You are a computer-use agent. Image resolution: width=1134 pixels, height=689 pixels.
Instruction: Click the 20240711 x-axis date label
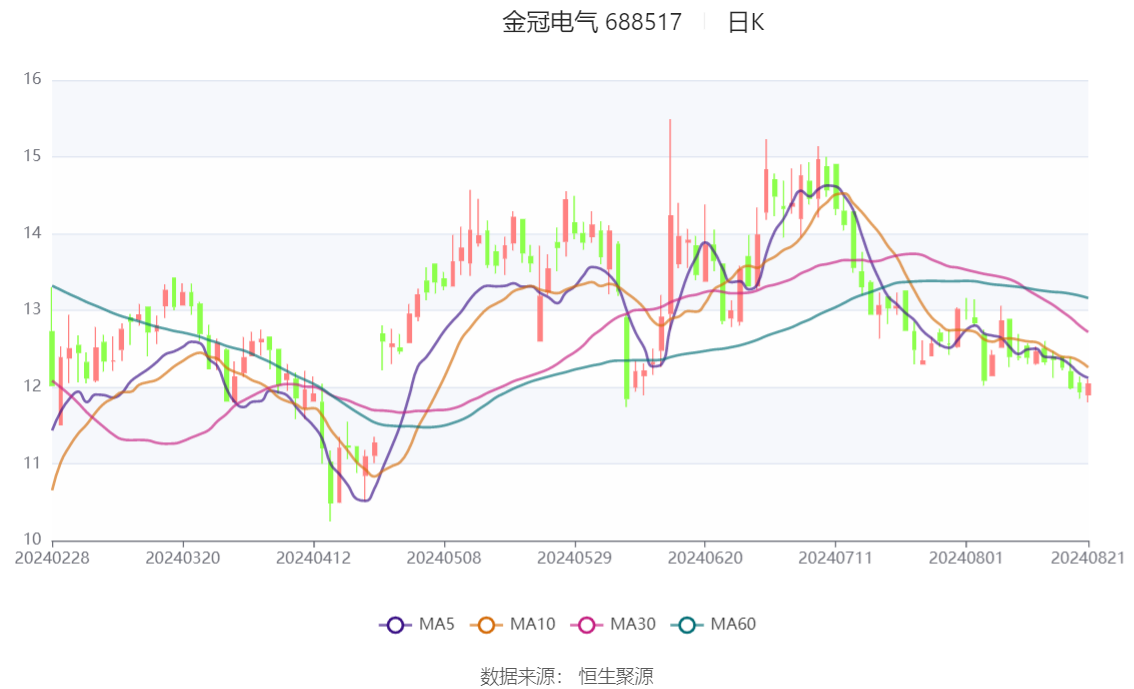(x=835, y=558)
